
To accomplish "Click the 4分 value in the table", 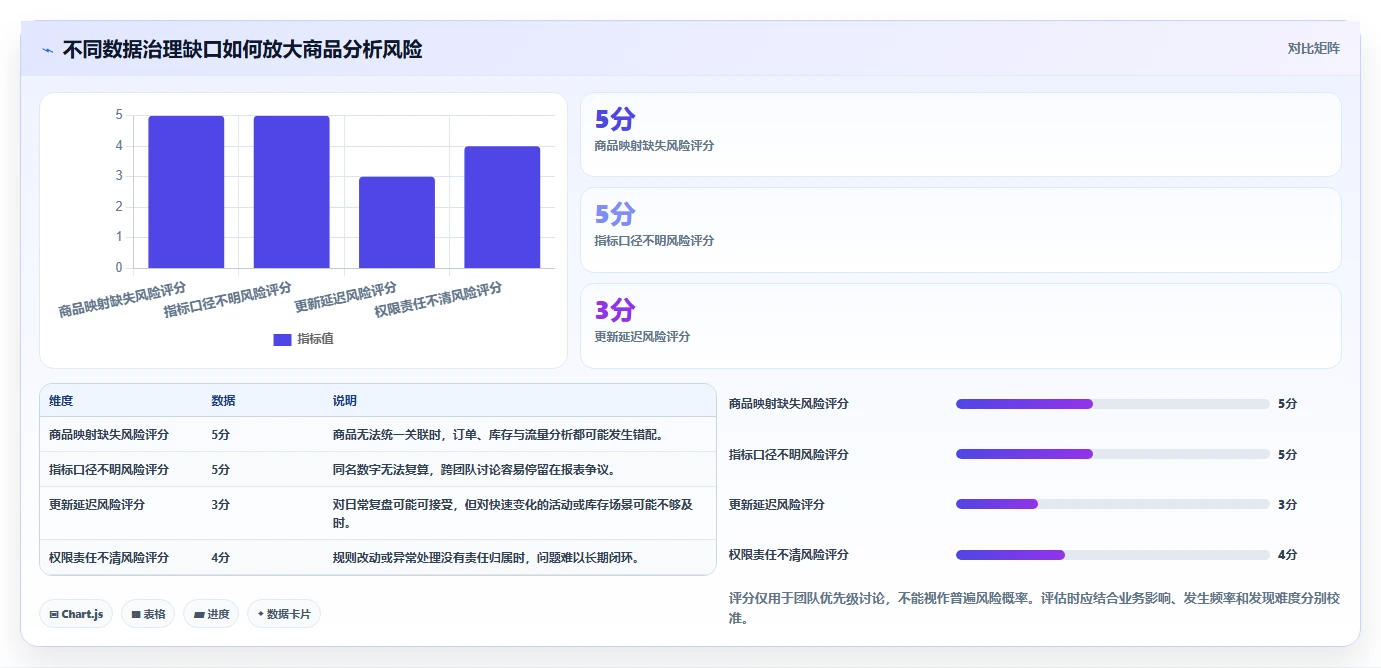I will point(220,558).
